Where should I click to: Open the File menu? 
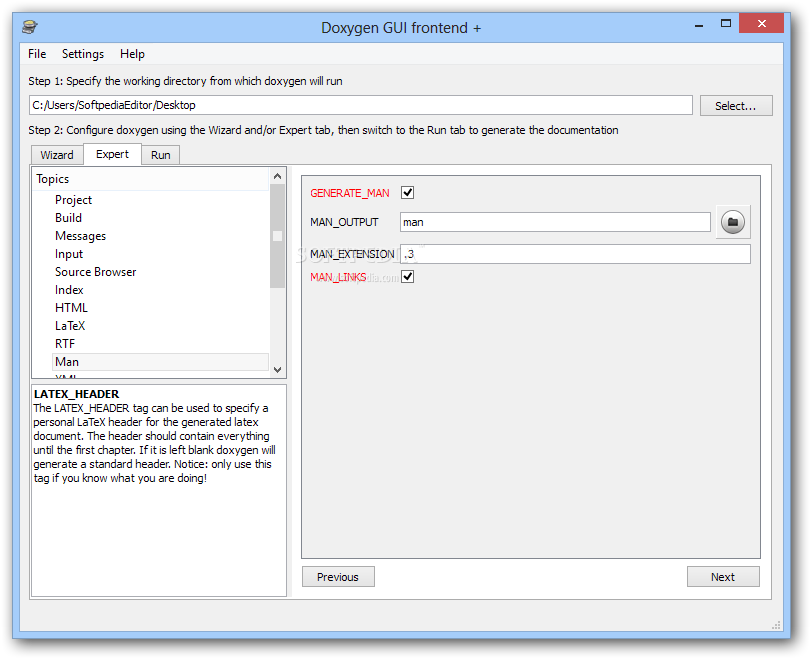coord(37,54)
